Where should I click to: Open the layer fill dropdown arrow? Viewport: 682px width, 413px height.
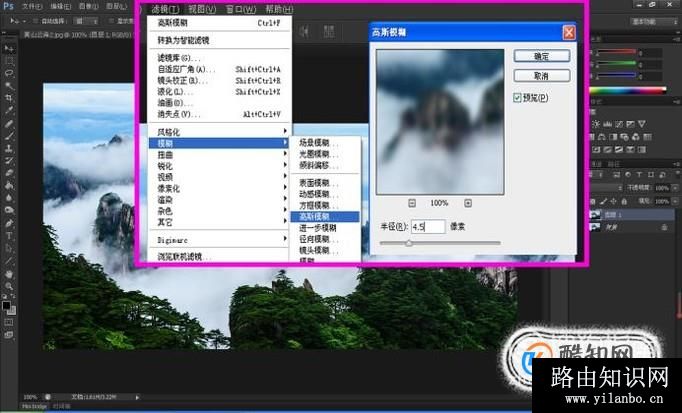click(675, 201)
